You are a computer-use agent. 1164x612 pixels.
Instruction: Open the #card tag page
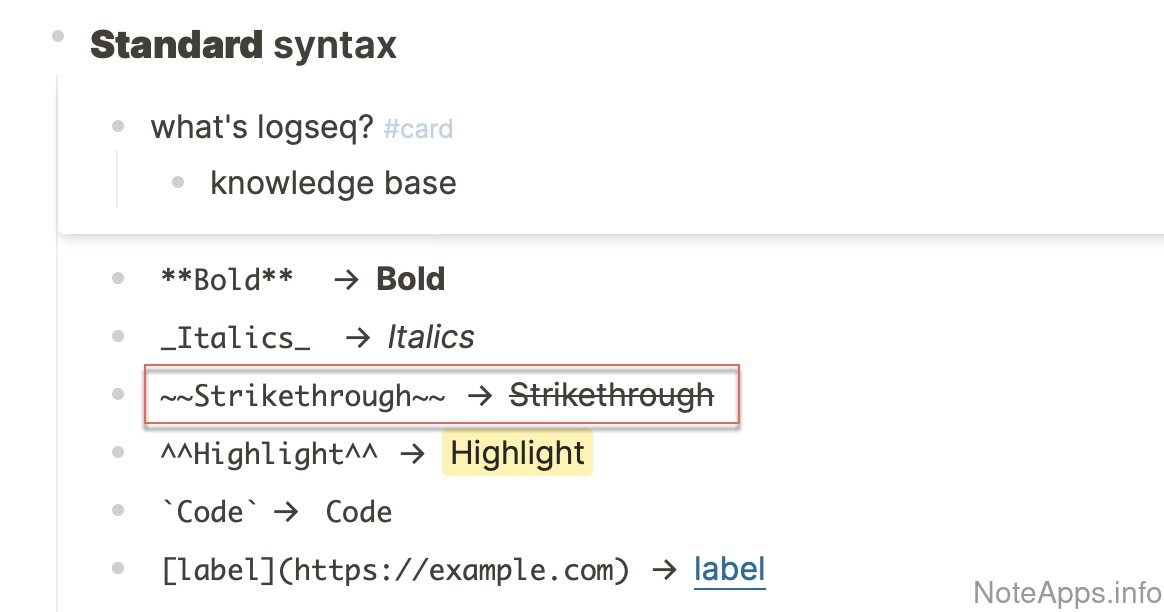pyautogui.click(x=418, y=129)
